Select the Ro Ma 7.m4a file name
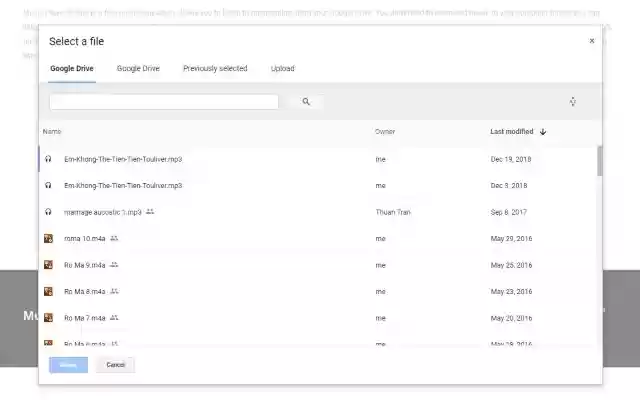Screen dimensions: 640x400 click(84, 318)
